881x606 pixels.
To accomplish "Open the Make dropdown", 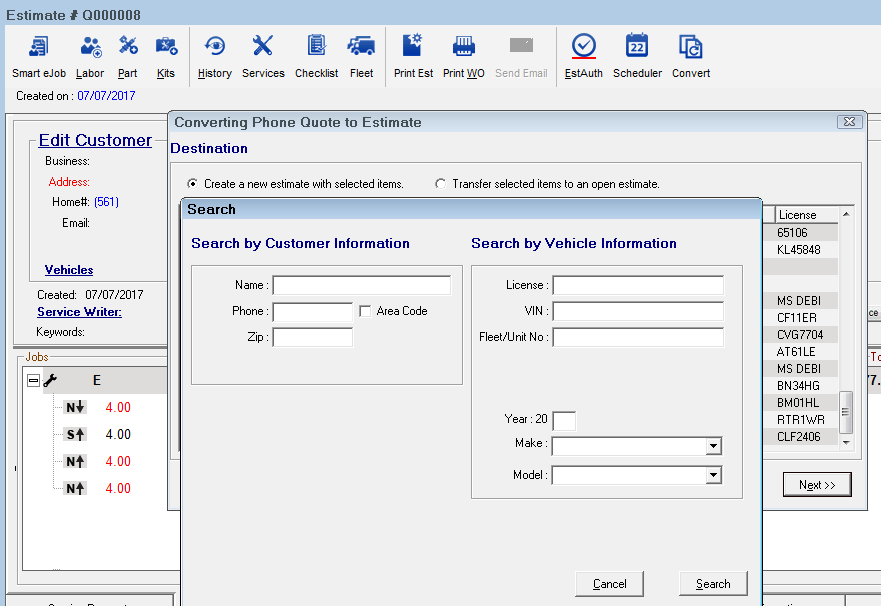I will (713, 446).
